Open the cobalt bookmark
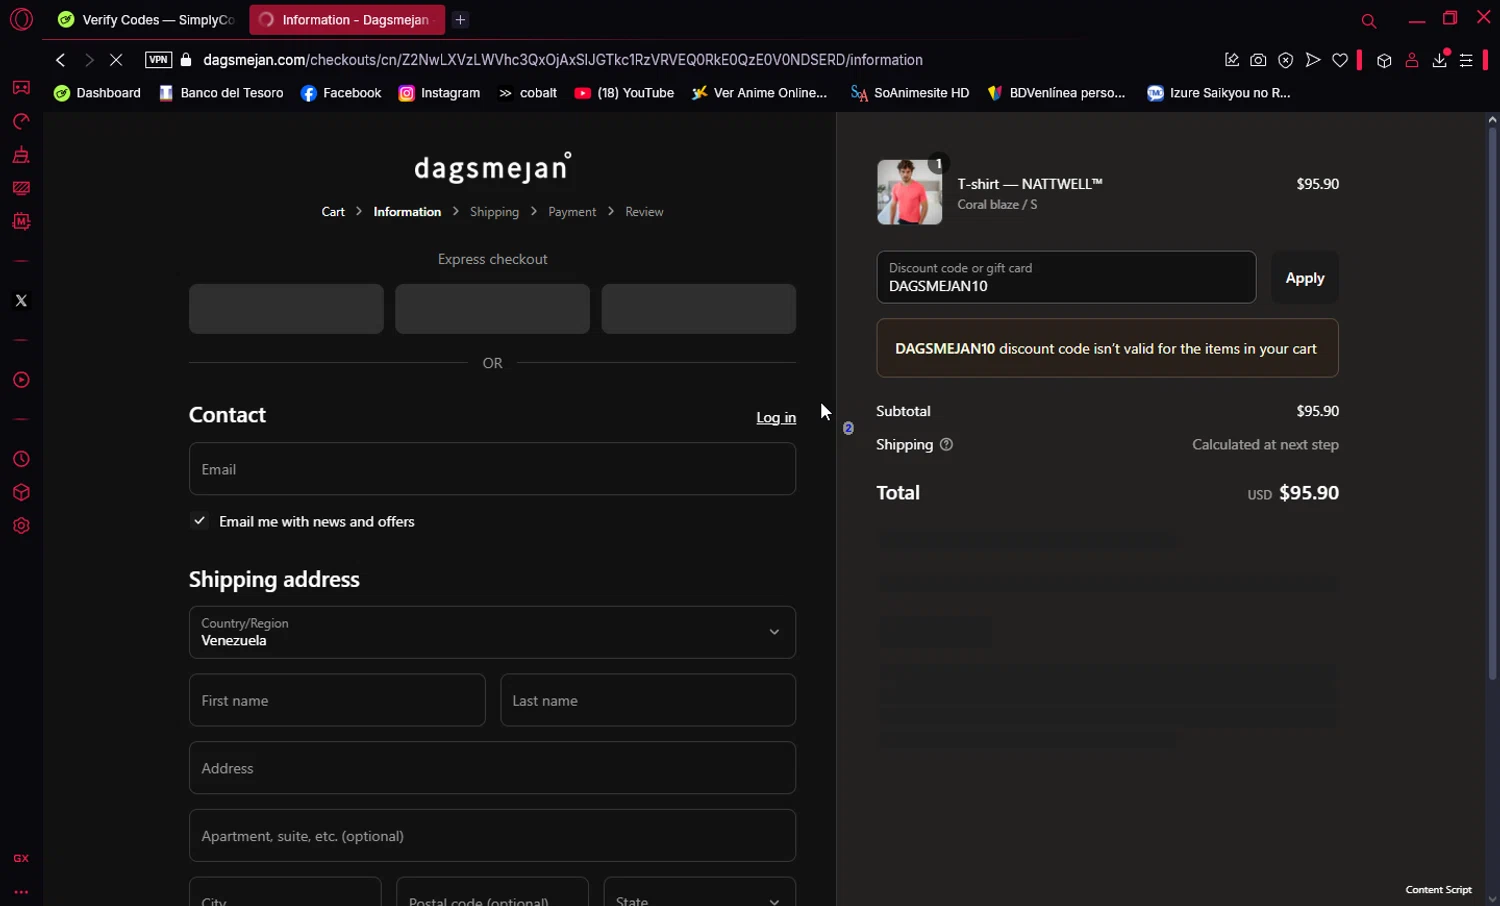This screenshot has height=906, width=1500. pyautogui.click(x=527, y=93)
